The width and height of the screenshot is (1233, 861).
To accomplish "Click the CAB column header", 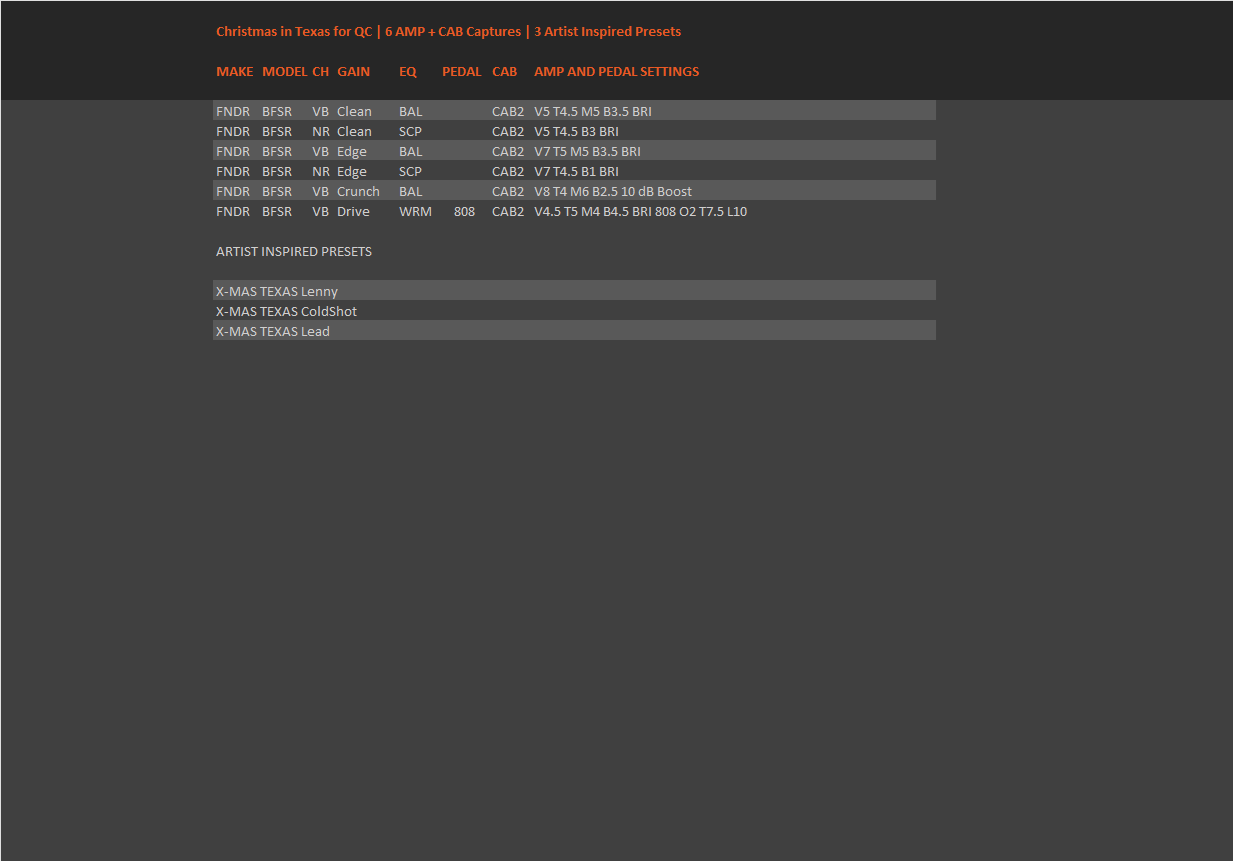I will click(504, 72).
